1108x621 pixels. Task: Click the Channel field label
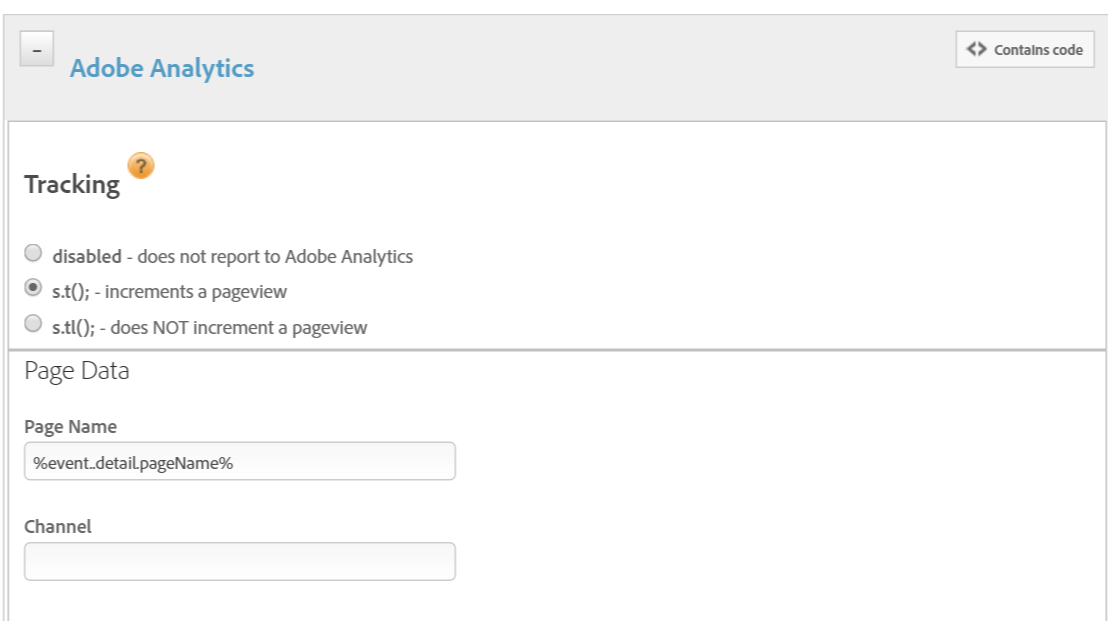pyautogui.click(x=58, y=526)
